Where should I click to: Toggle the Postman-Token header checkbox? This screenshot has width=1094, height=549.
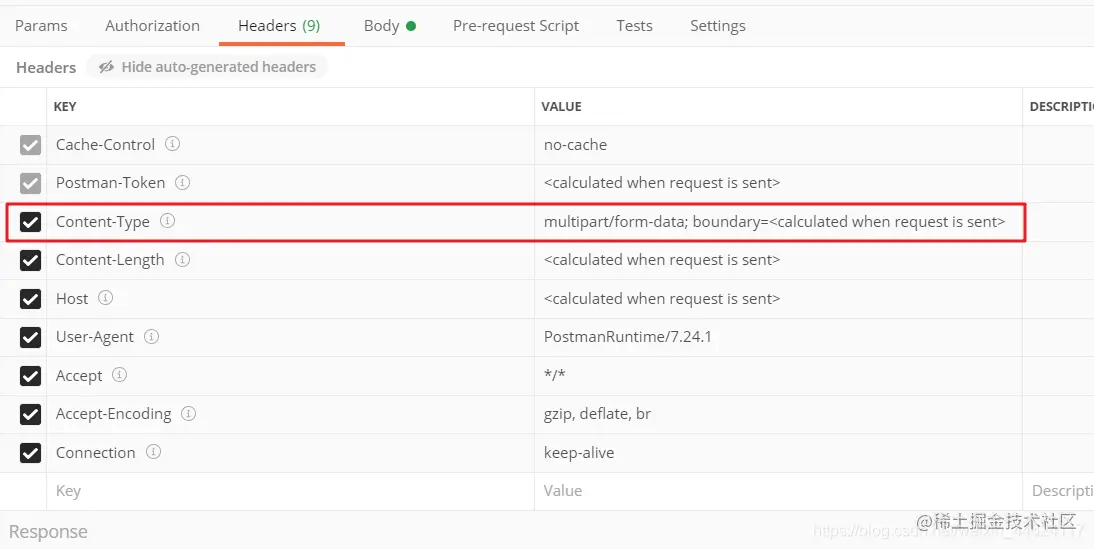point(31,183)
